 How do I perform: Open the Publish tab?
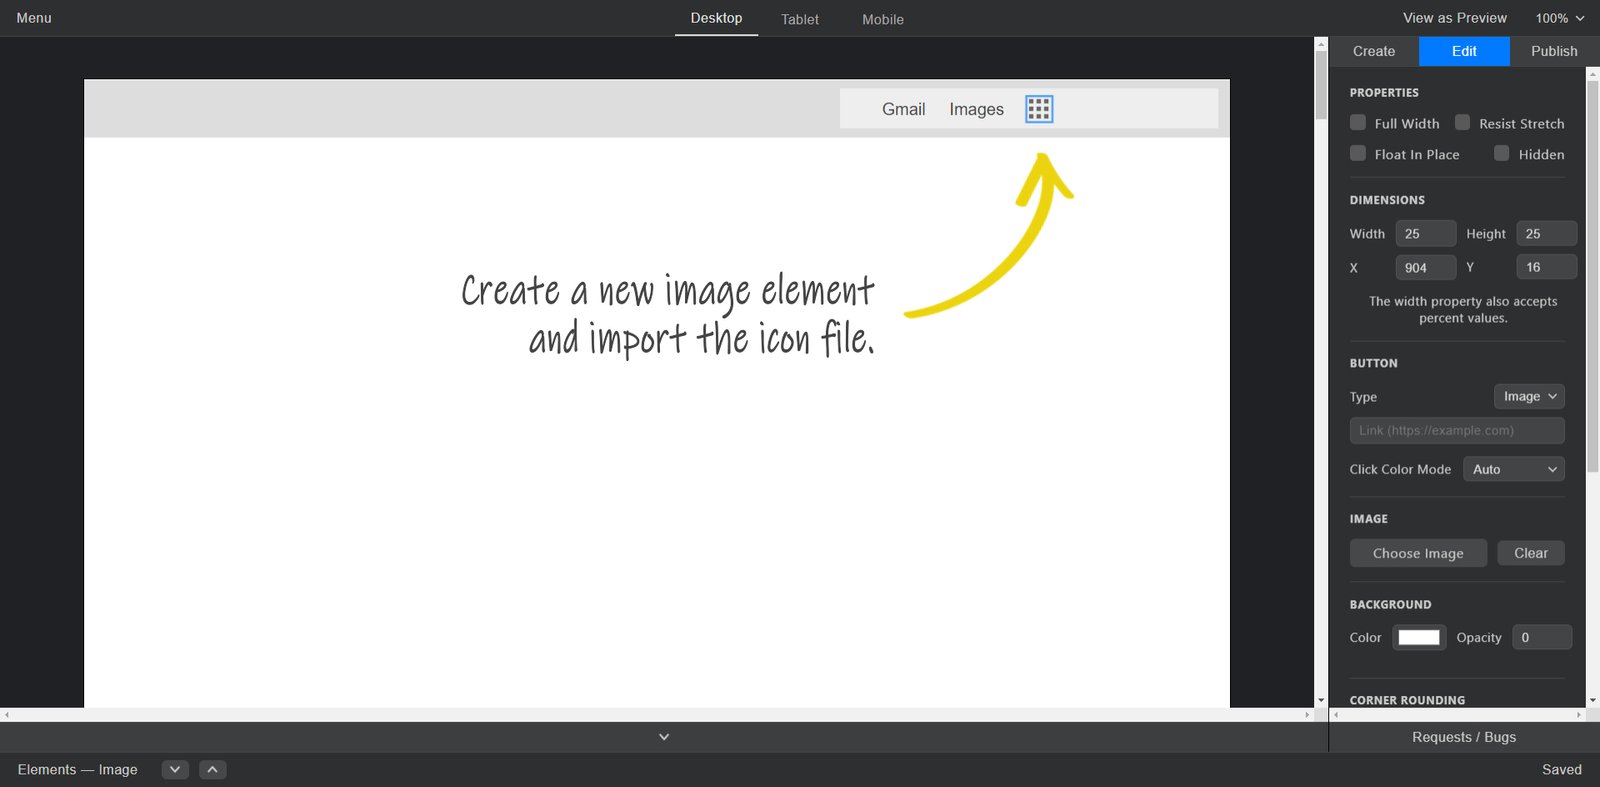tap(1554, 51)
